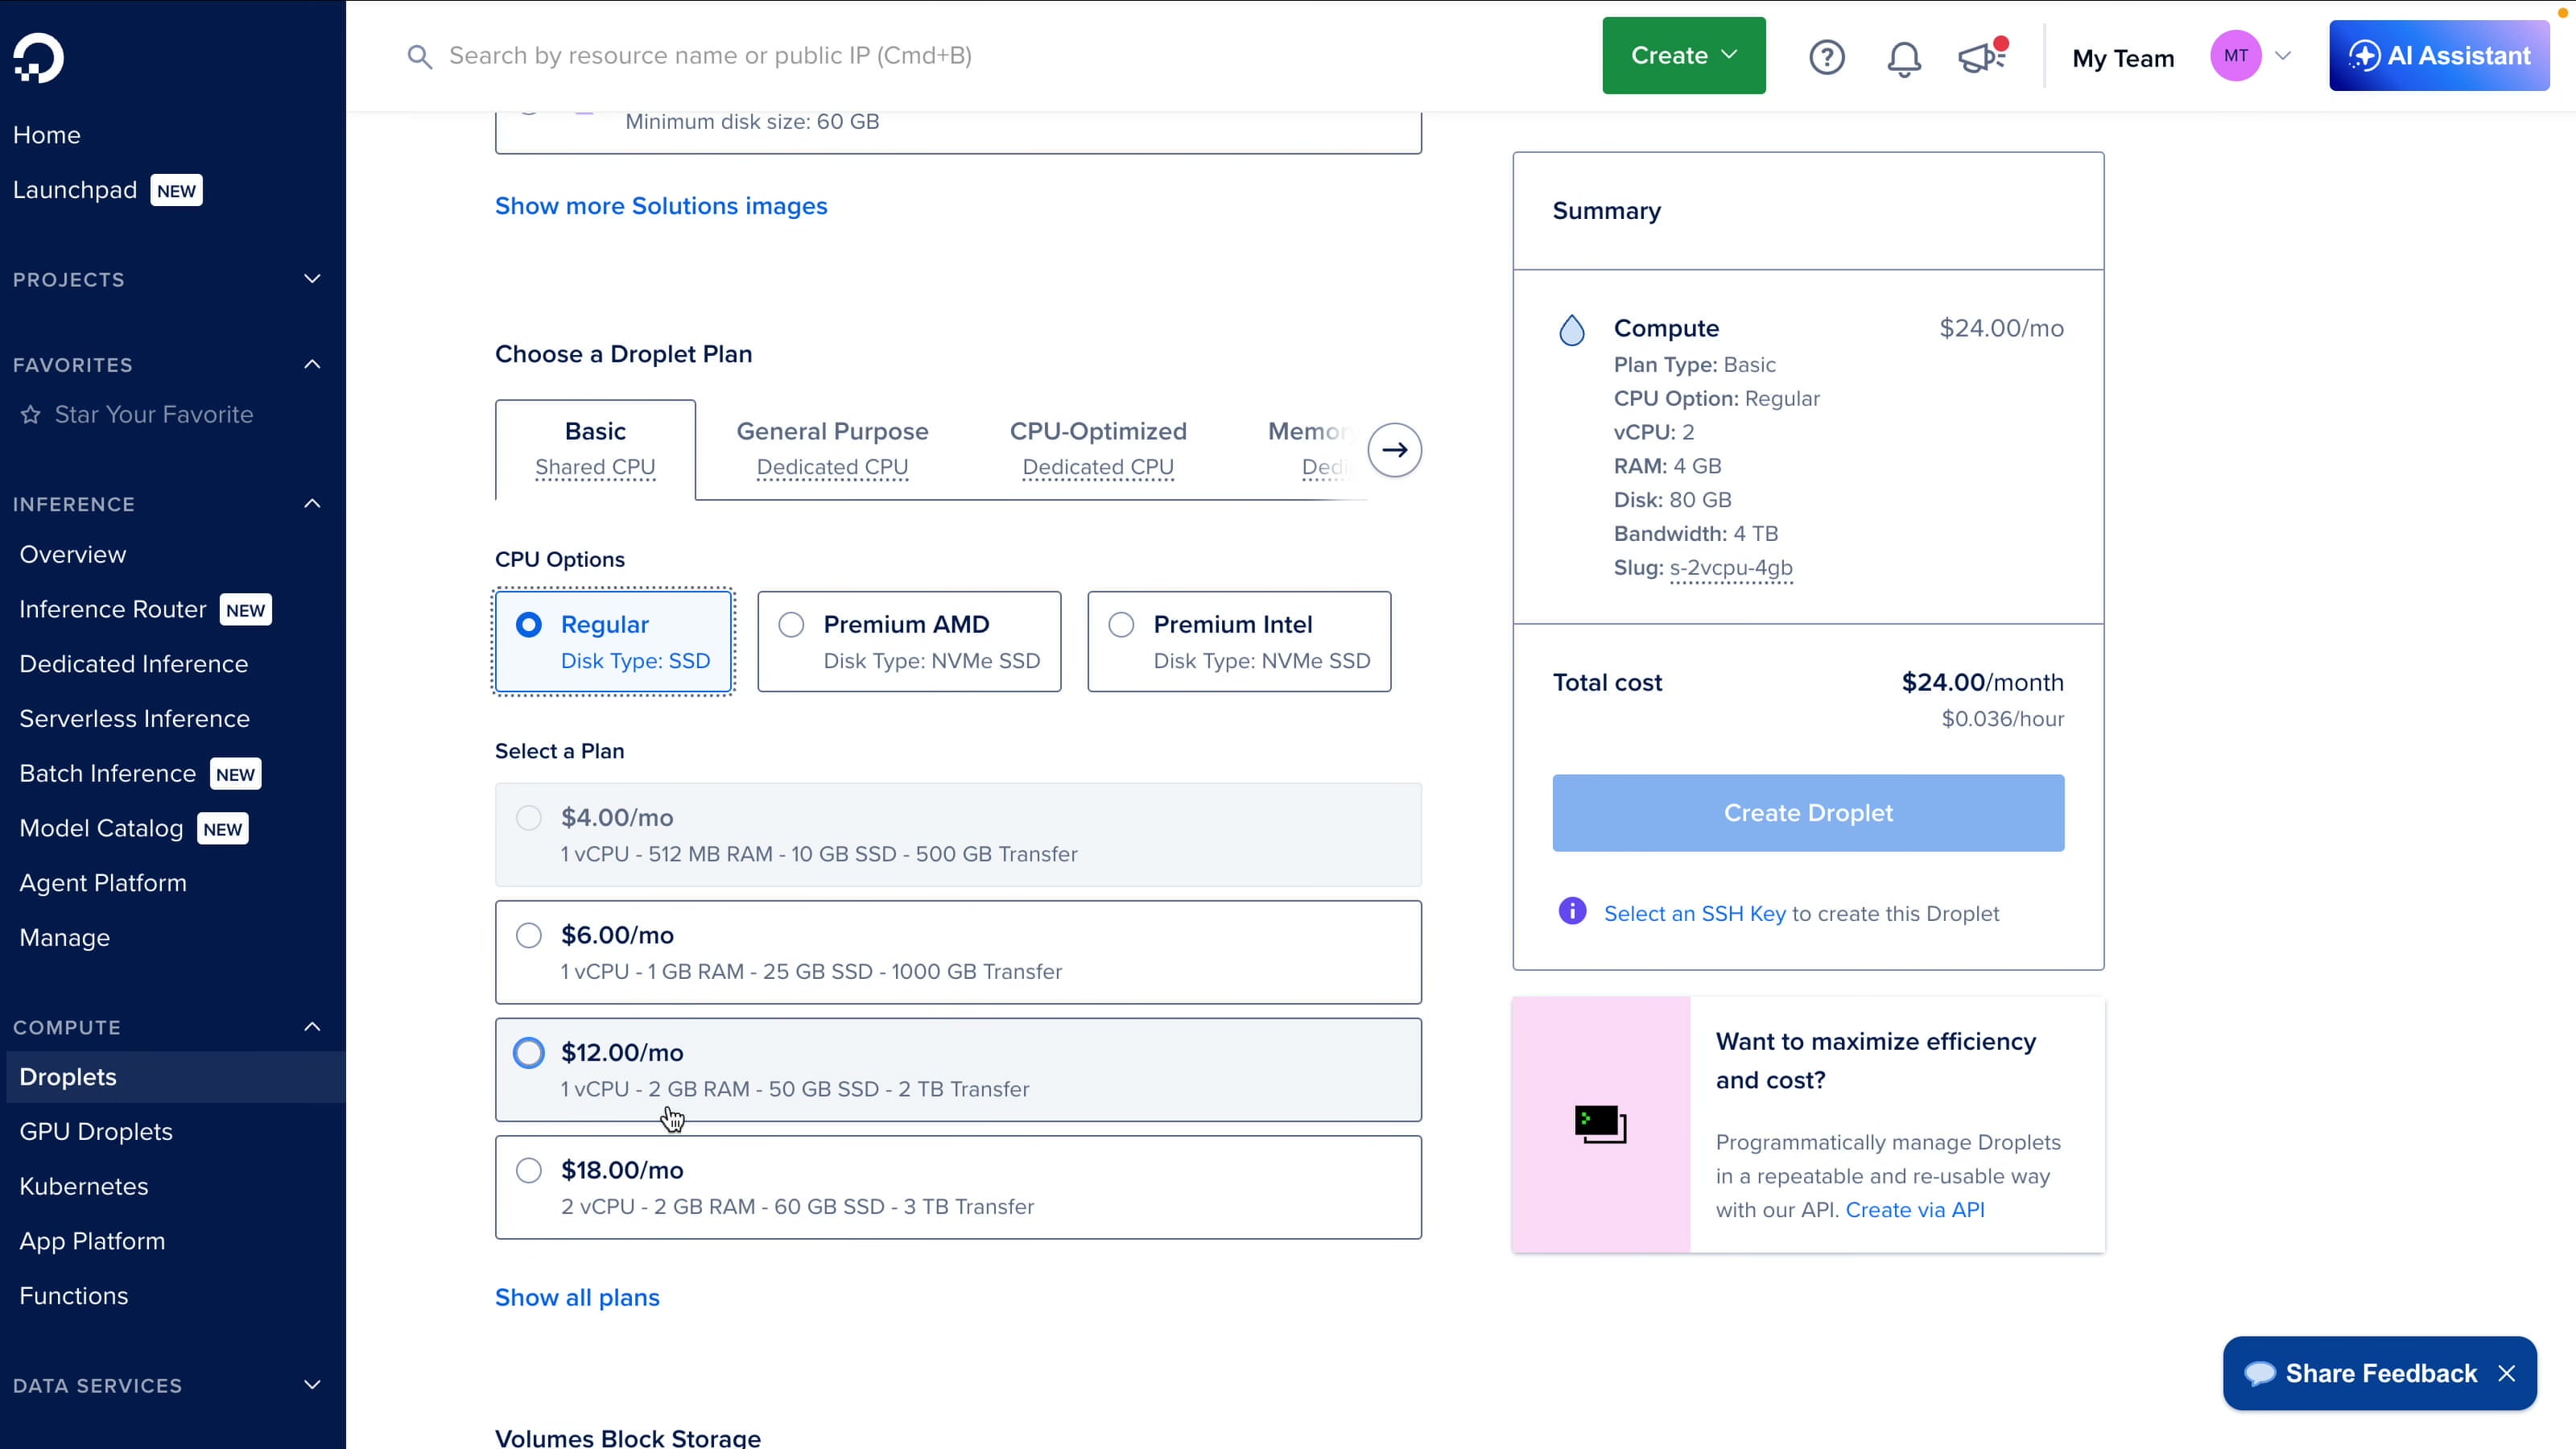Switch to Memory-Optimized tab
The image size is (2576, 1449).
1312,449
